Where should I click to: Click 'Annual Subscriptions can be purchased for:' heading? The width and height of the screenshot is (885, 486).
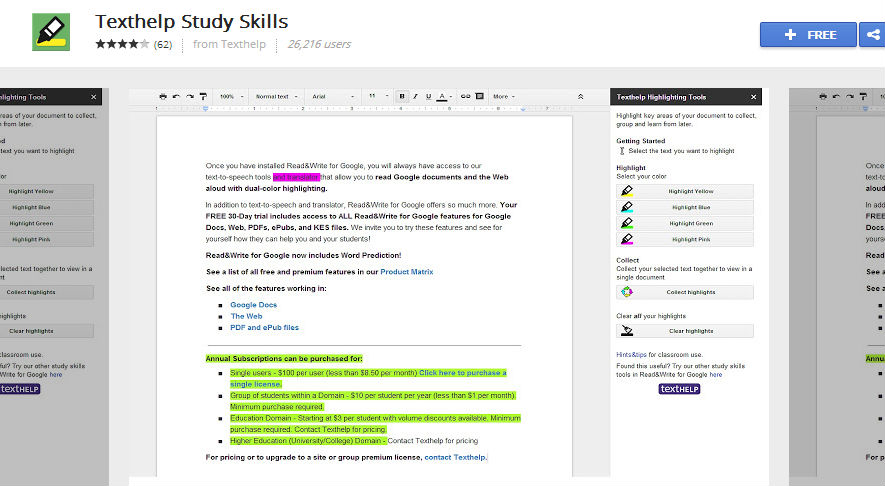tap(284, 358)
